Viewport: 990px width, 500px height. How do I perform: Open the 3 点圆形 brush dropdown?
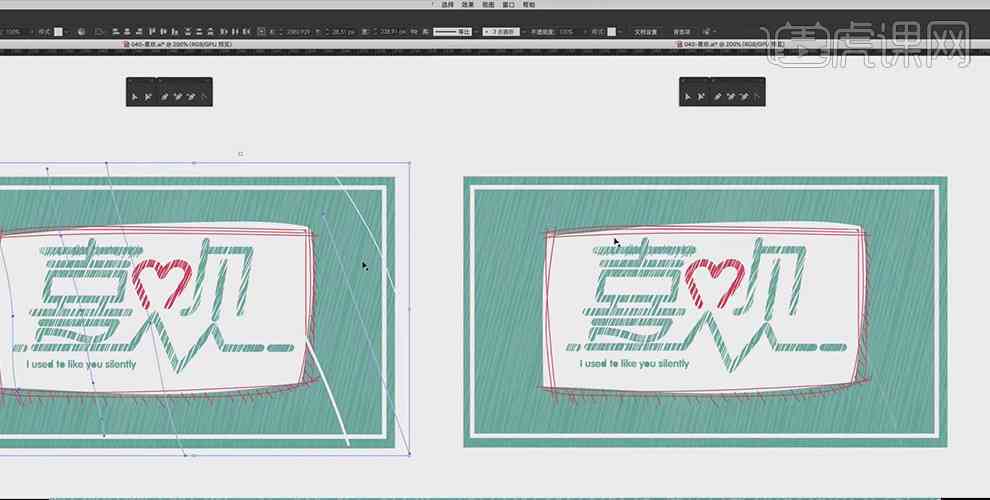[502, 32]
